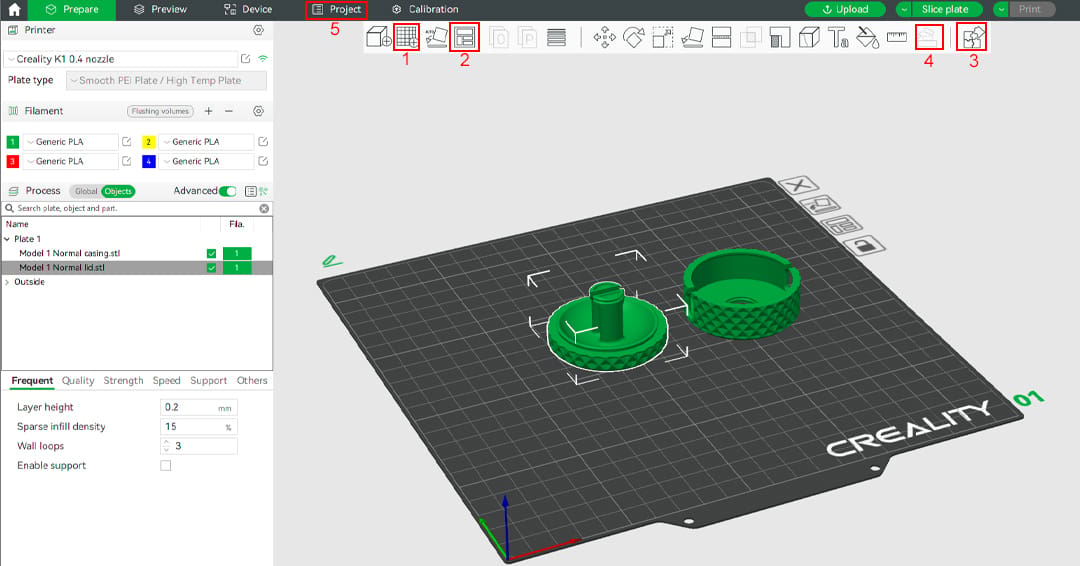Select the Rotate tool icon

tap(634, 37)
